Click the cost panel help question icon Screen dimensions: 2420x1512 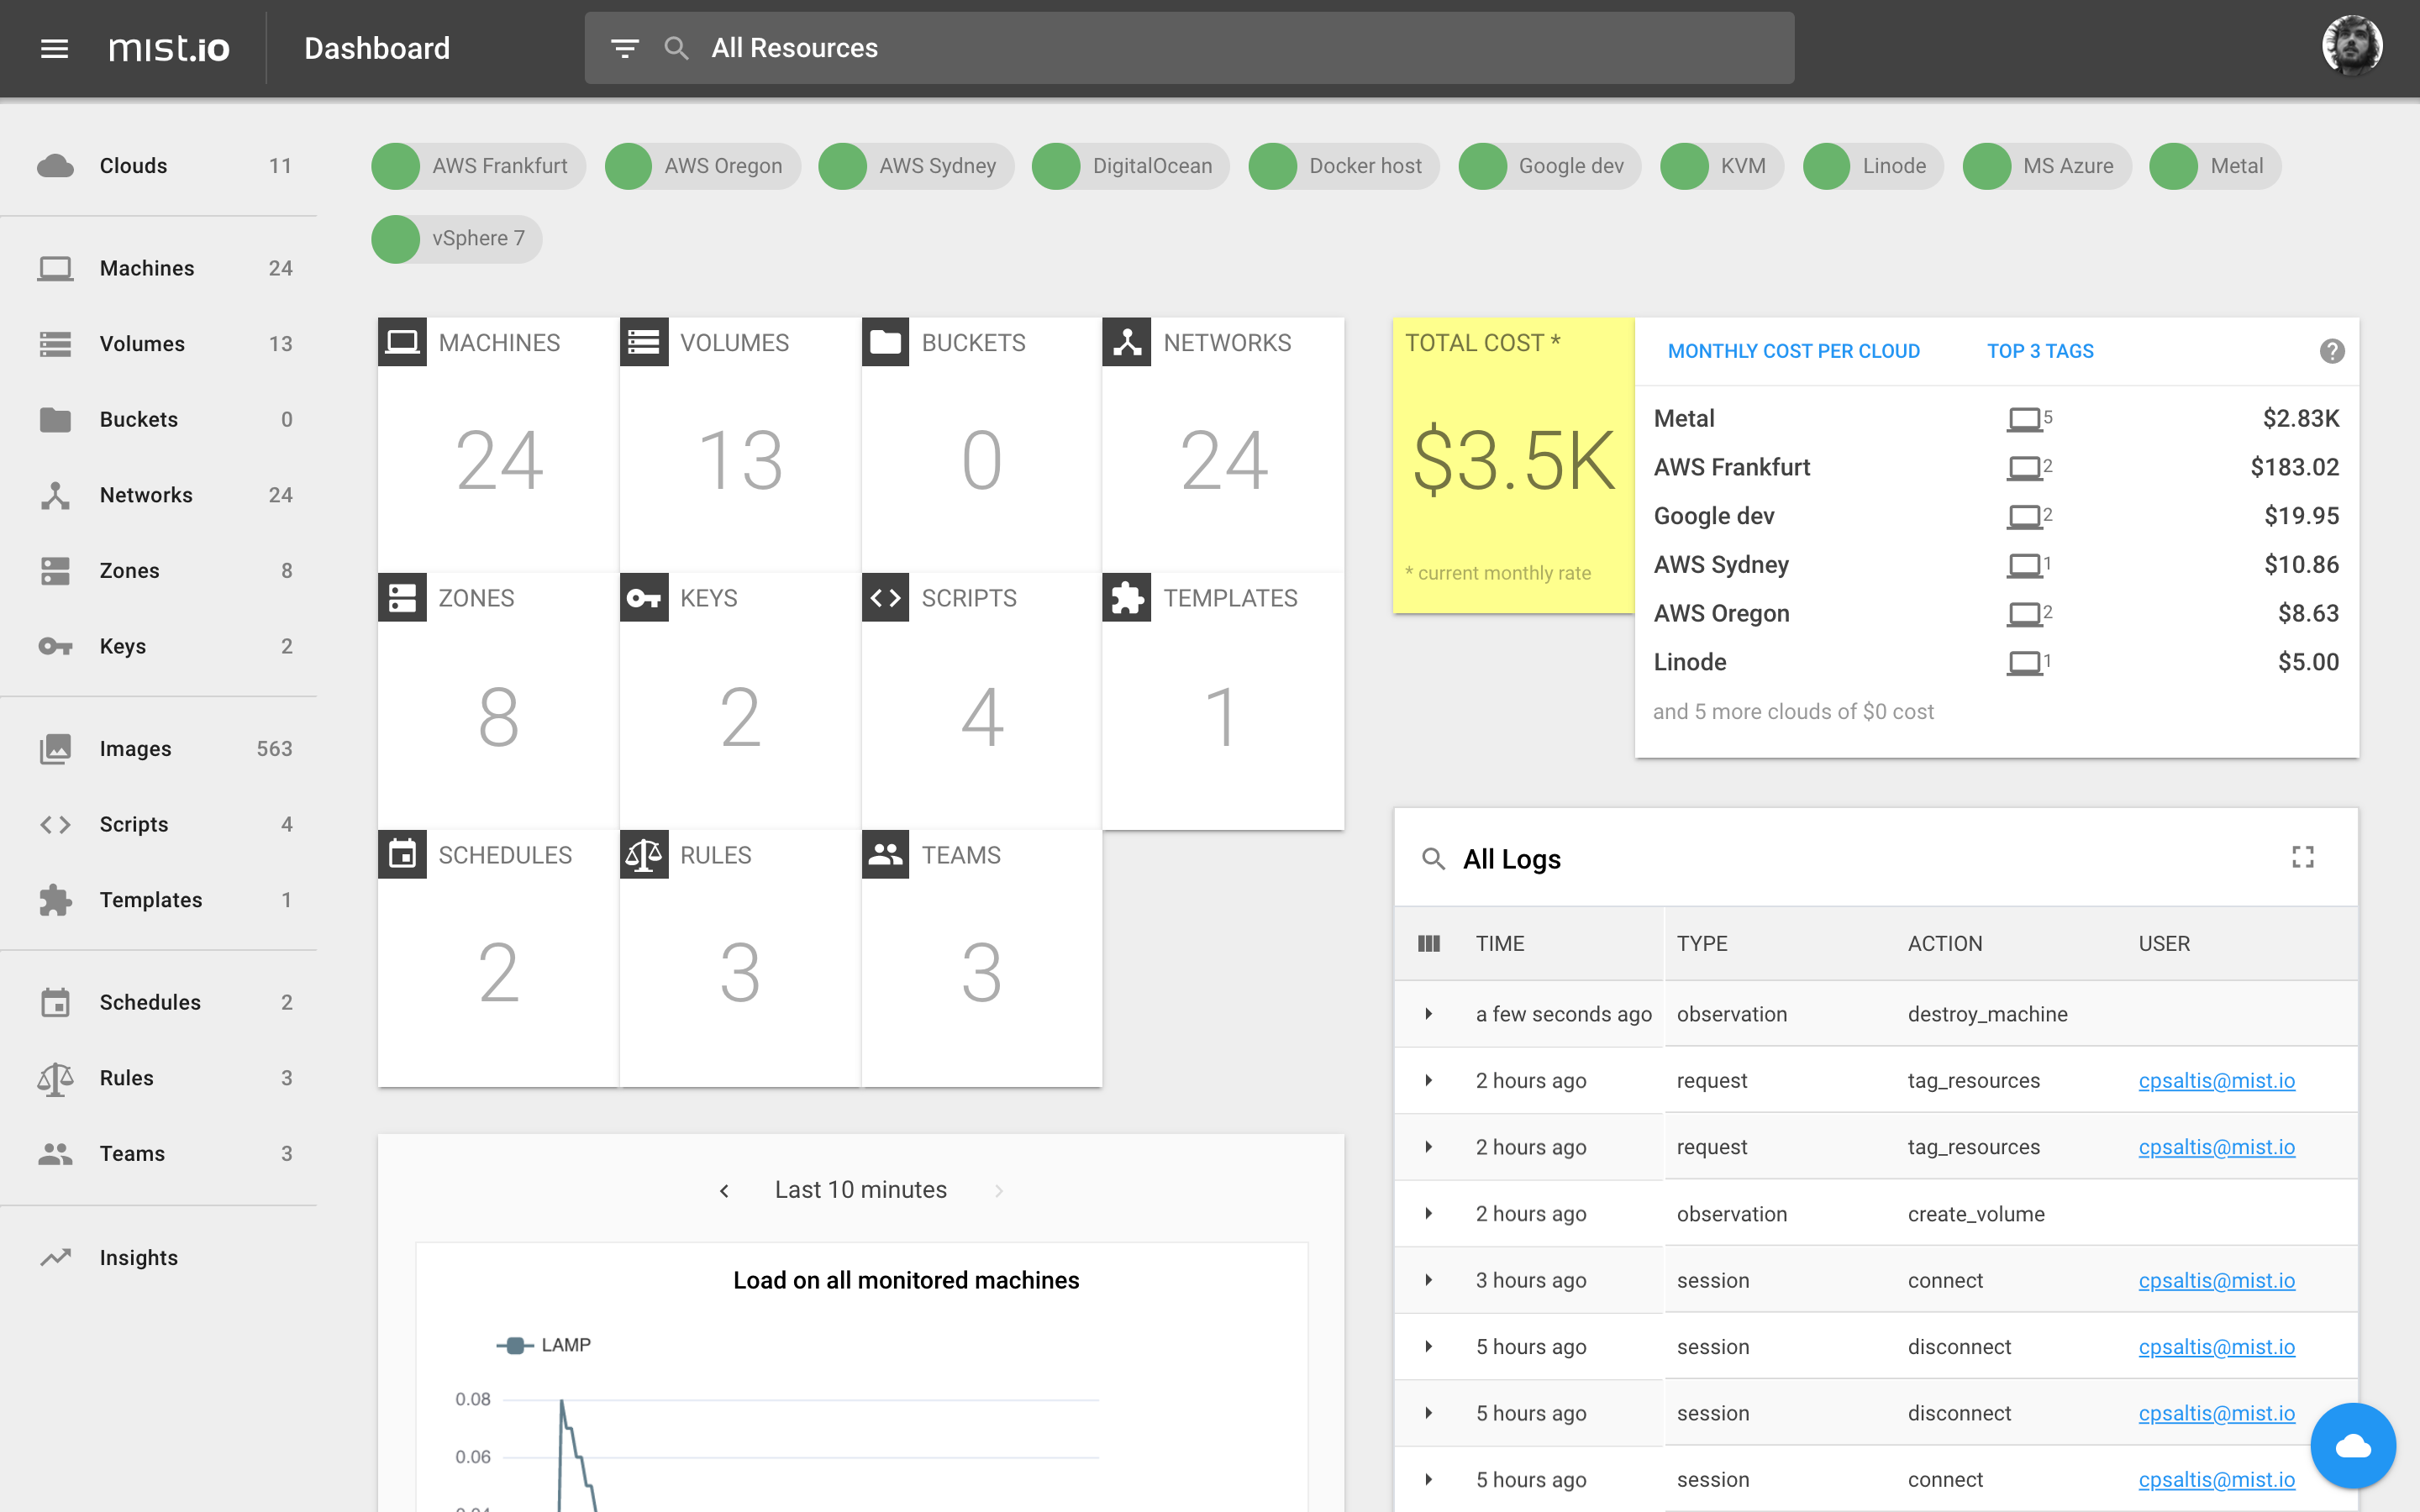(x=2332, y=351)
